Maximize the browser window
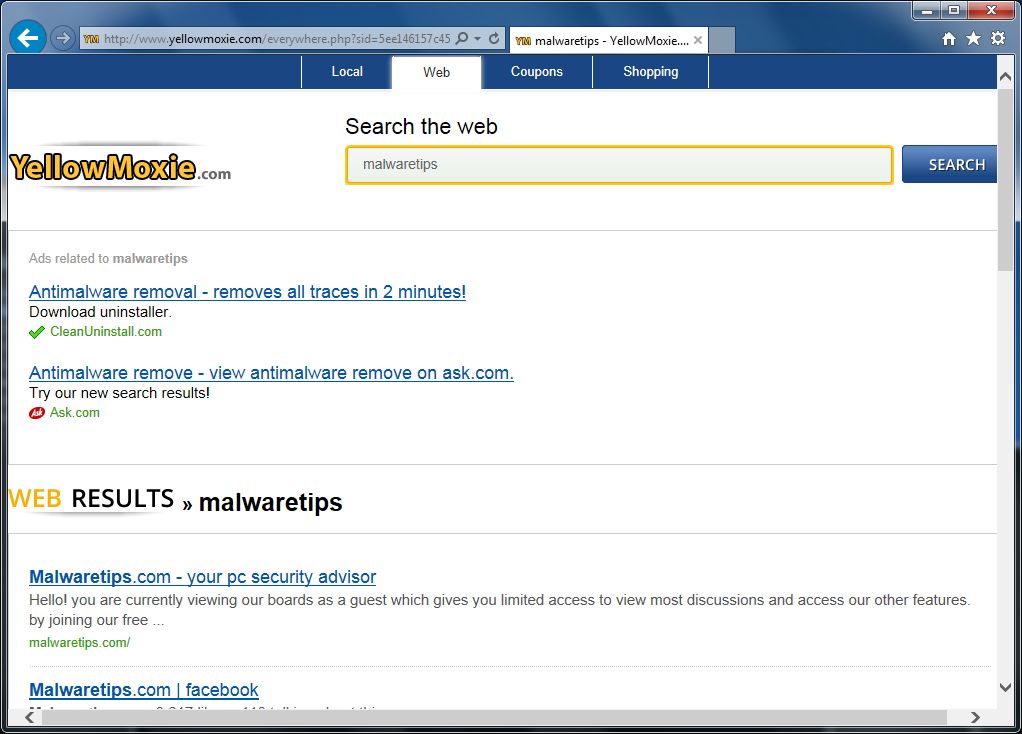The width and height of the screenshot is (1022, 734). click(x=954, y=10)
